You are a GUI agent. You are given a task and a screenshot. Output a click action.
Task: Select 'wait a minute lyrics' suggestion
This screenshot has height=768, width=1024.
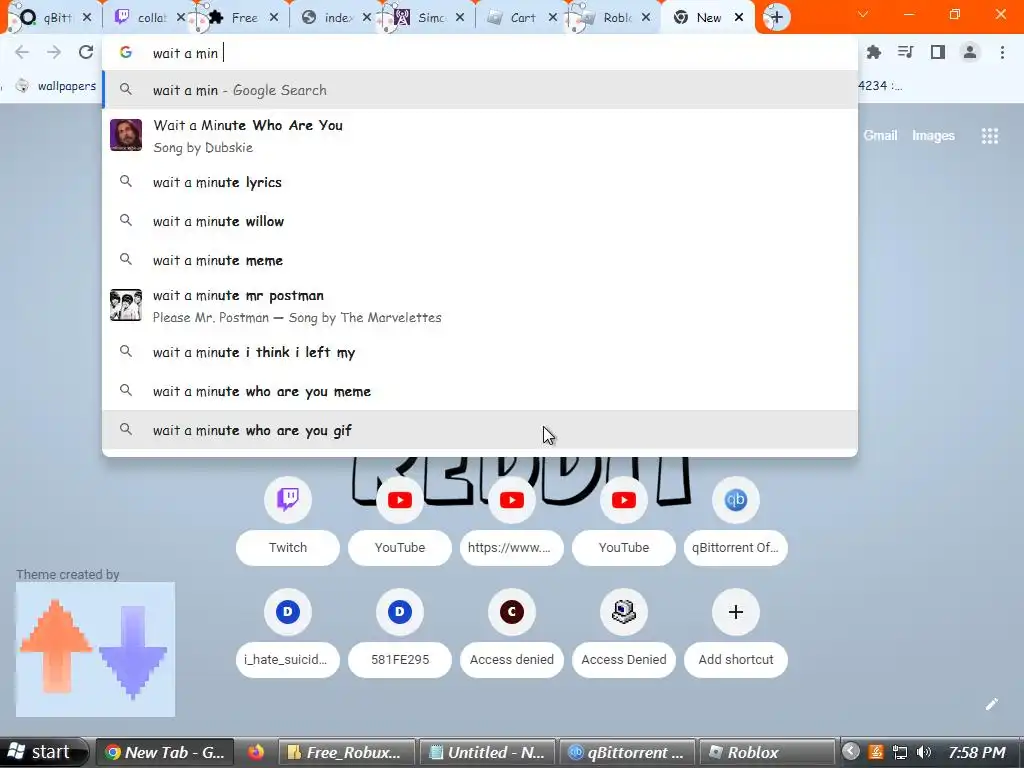pyautogui.click(x=480, y=182)
